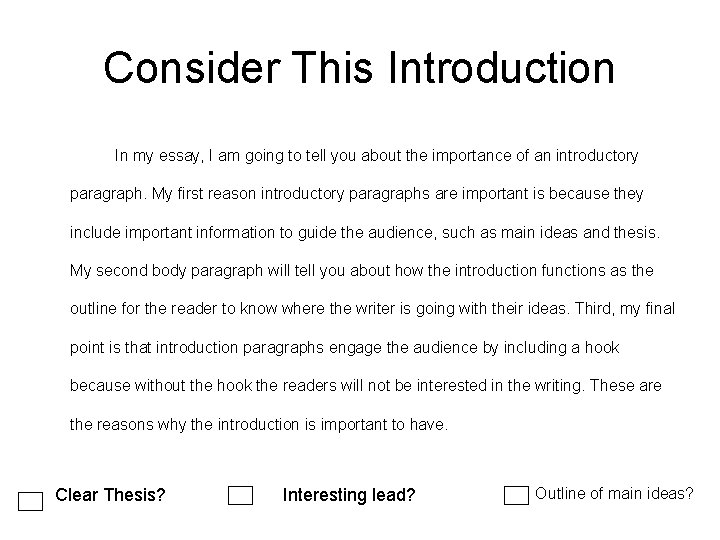Check the Outline of main ideas? box

[516, 495]
